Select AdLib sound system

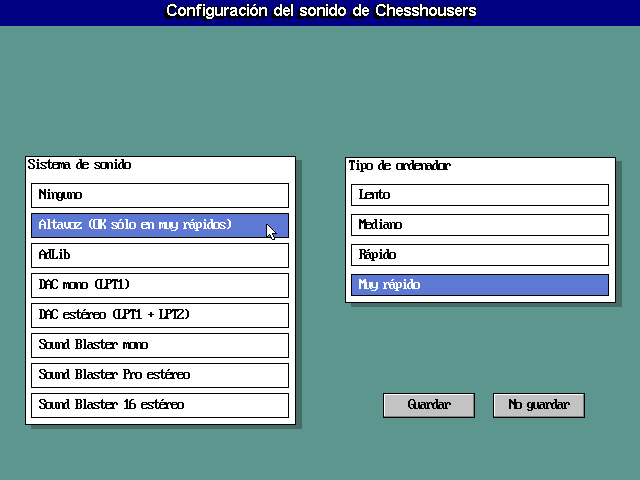click(x=160, y=256)
